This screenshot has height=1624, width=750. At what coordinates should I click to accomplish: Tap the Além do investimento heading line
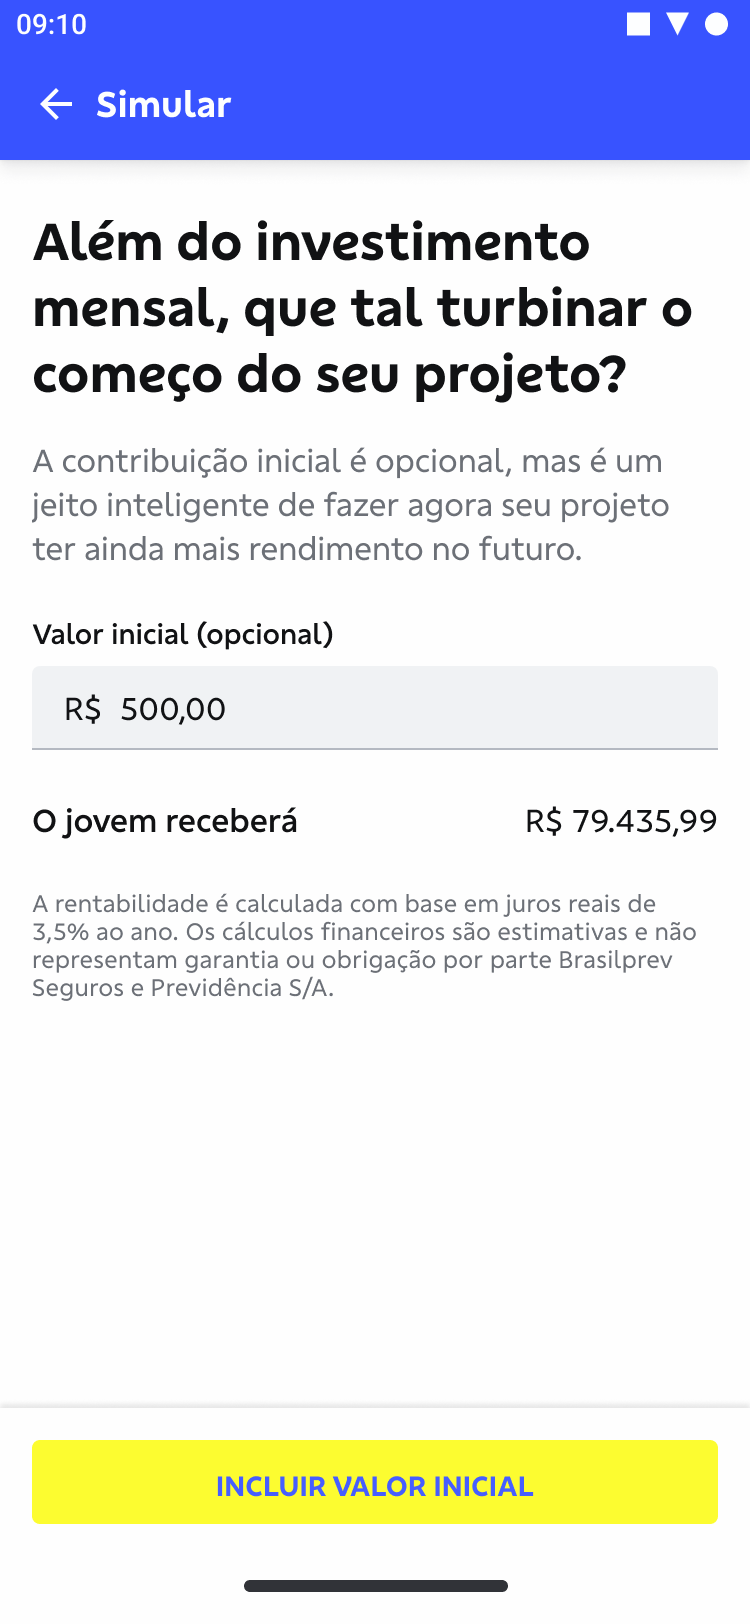pyautogui.click(x=311, y=242)
